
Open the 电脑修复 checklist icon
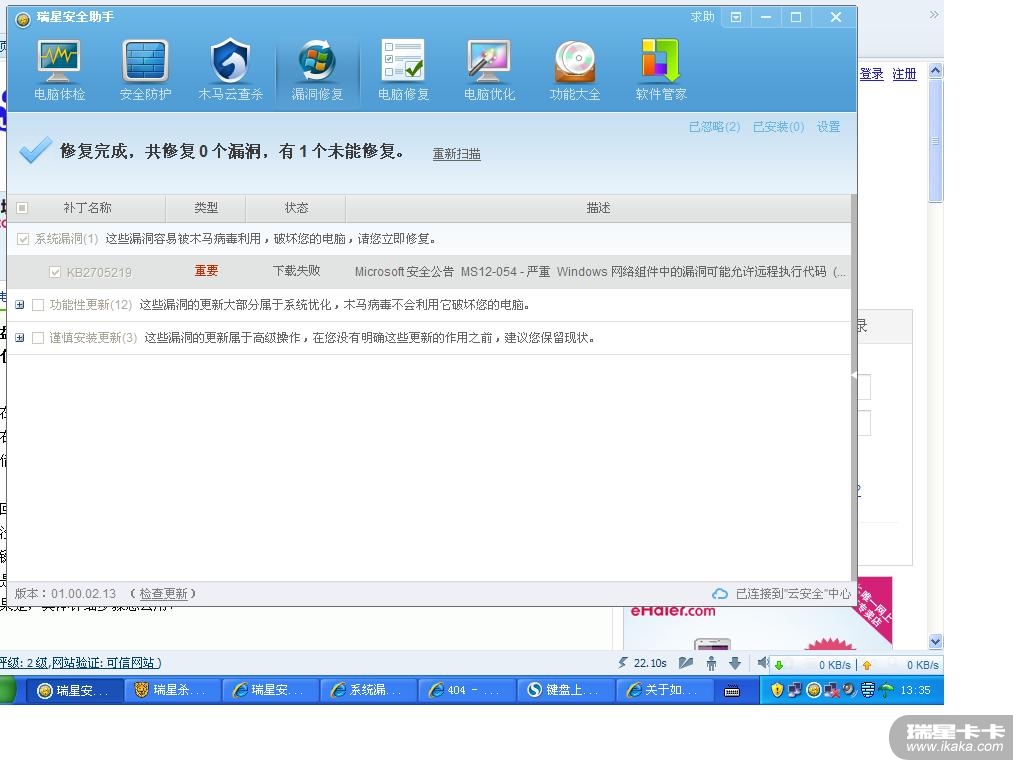[404, 70]
